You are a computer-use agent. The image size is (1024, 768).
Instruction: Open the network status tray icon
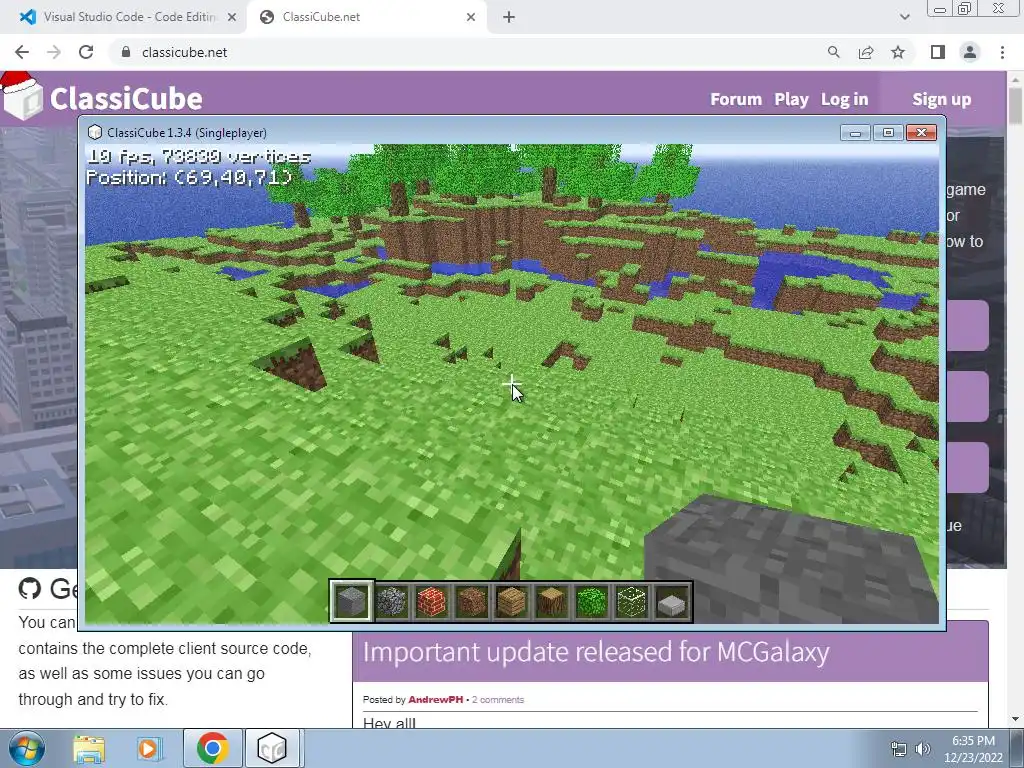pos(899,749)
